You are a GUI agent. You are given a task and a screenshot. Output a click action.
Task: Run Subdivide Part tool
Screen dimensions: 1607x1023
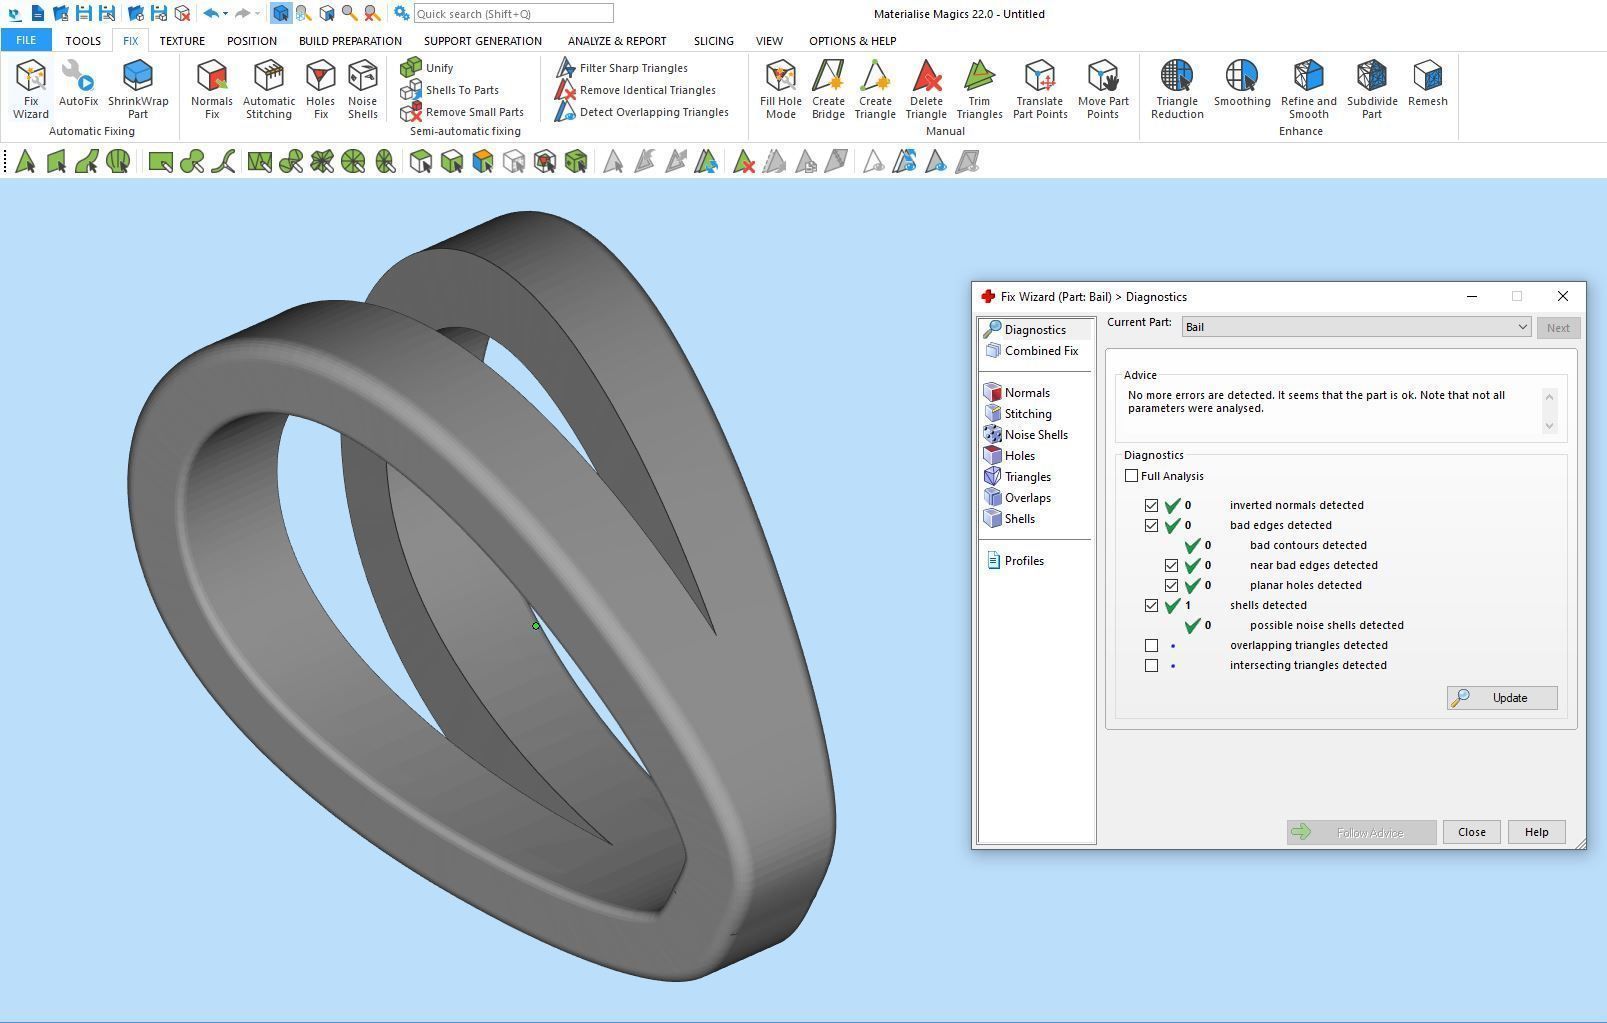pos(1372,89)
